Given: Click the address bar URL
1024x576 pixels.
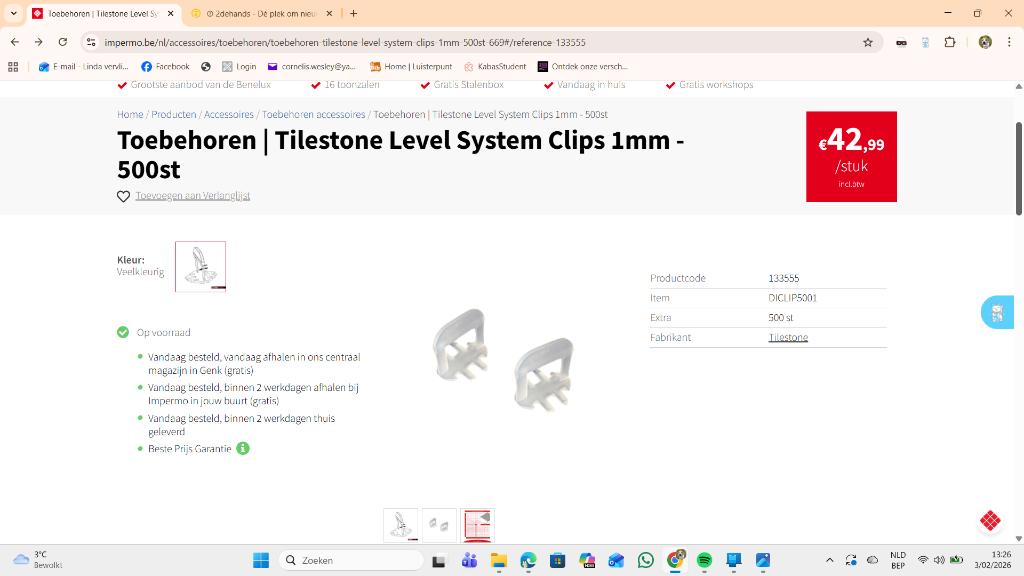Looking at the screenshot, I should [345, 42].
